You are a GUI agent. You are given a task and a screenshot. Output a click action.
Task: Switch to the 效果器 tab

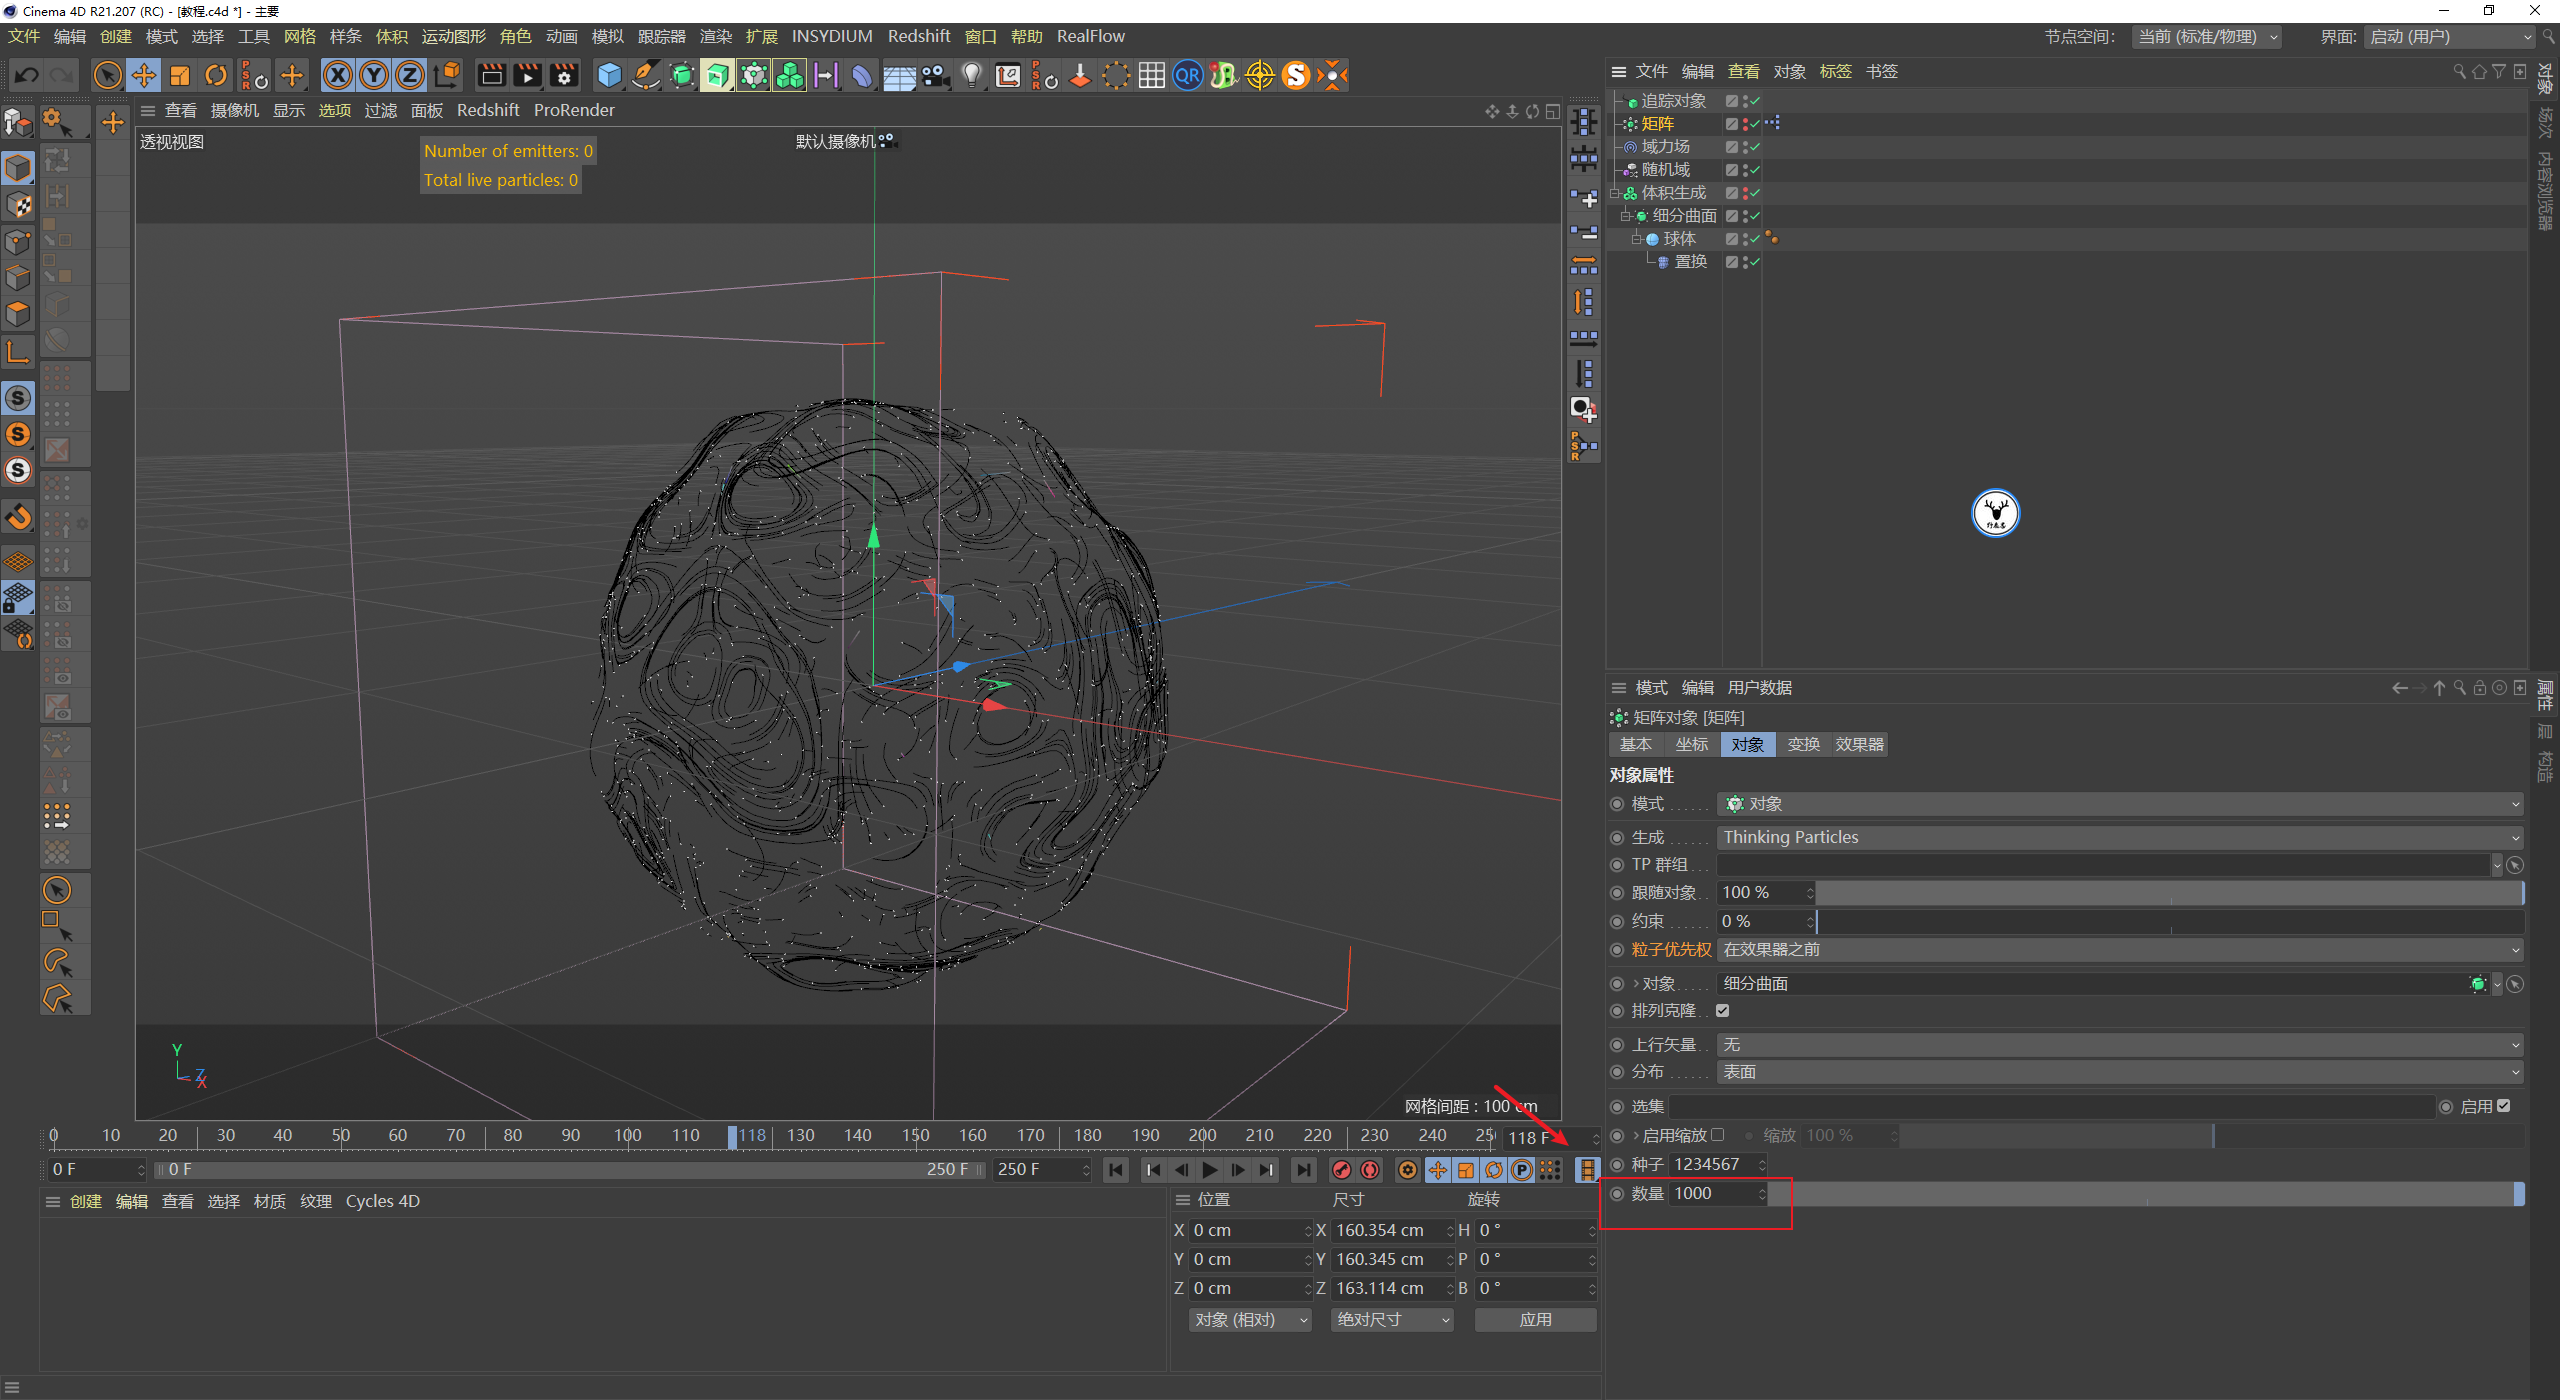[1859, 744]
